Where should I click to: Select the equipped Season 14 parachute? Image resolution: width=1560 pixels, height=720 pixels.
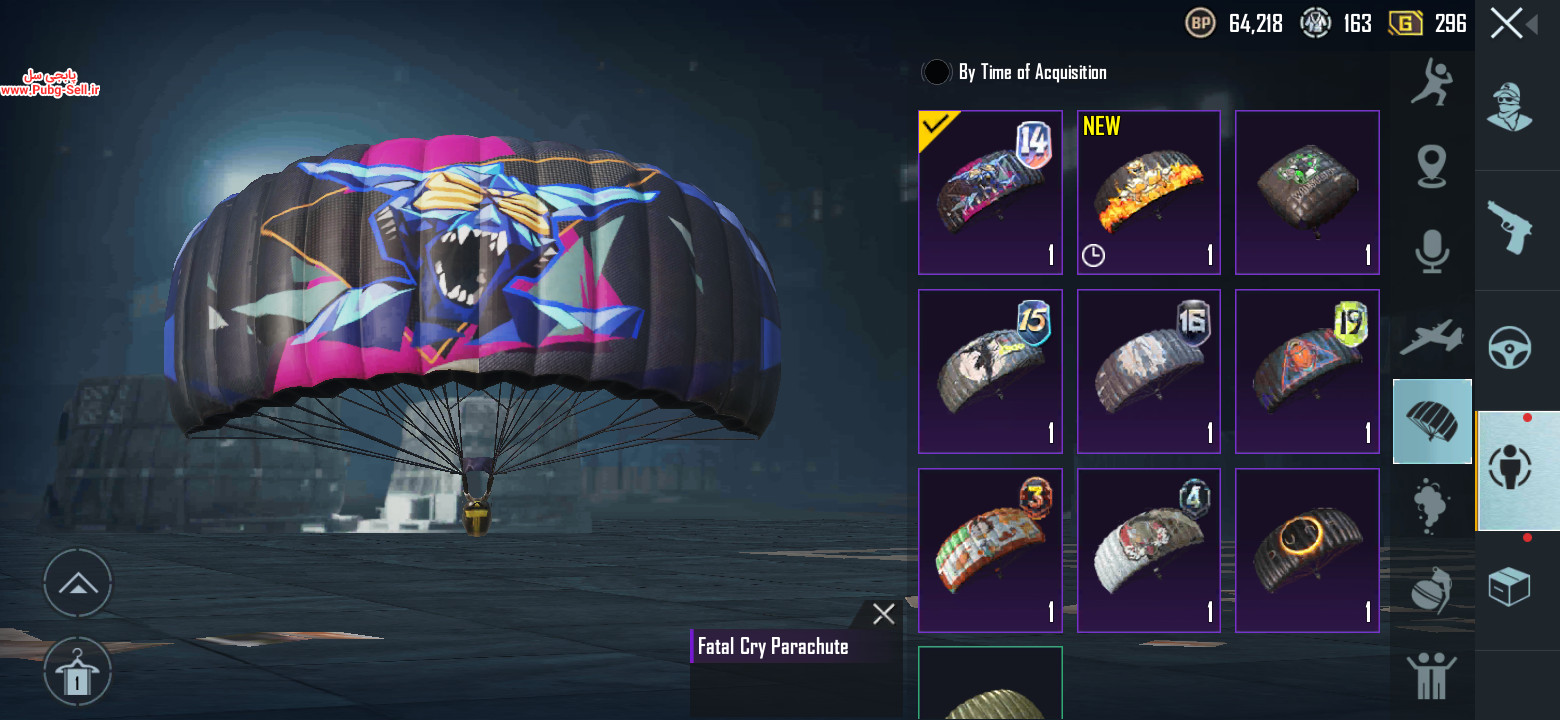(x=990, y=192)
